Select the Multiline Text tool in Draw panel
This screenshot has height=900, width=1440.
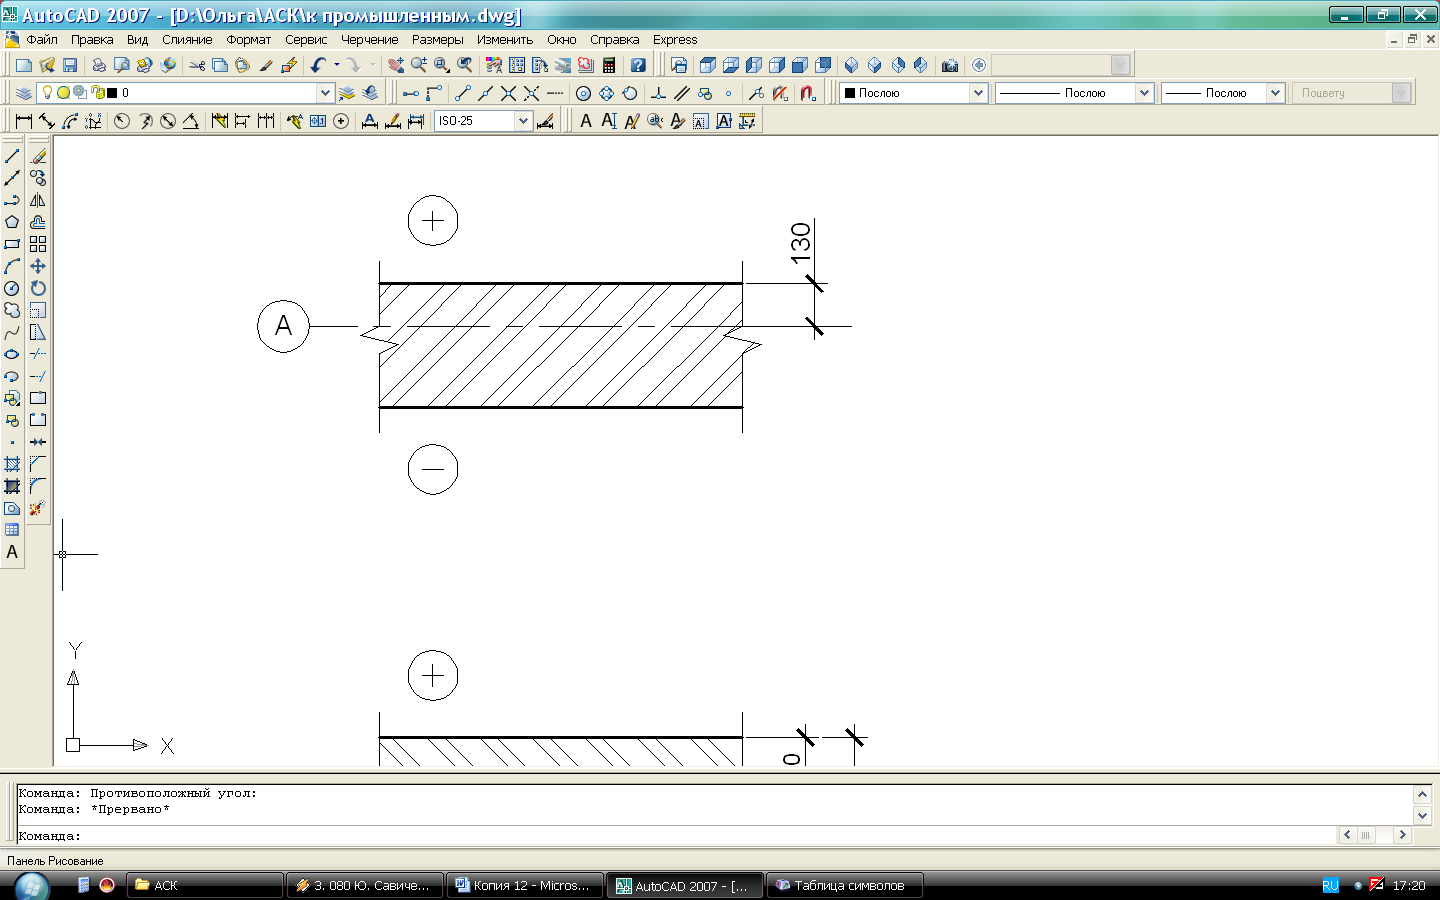pos(12,552)
